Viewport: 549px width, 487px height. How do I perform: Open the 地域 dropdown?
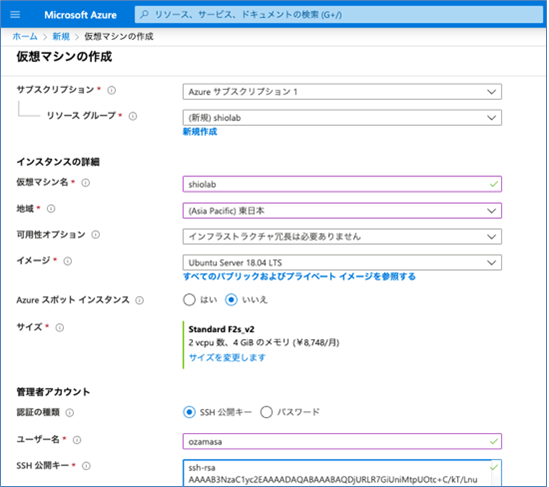click(342, 211)
